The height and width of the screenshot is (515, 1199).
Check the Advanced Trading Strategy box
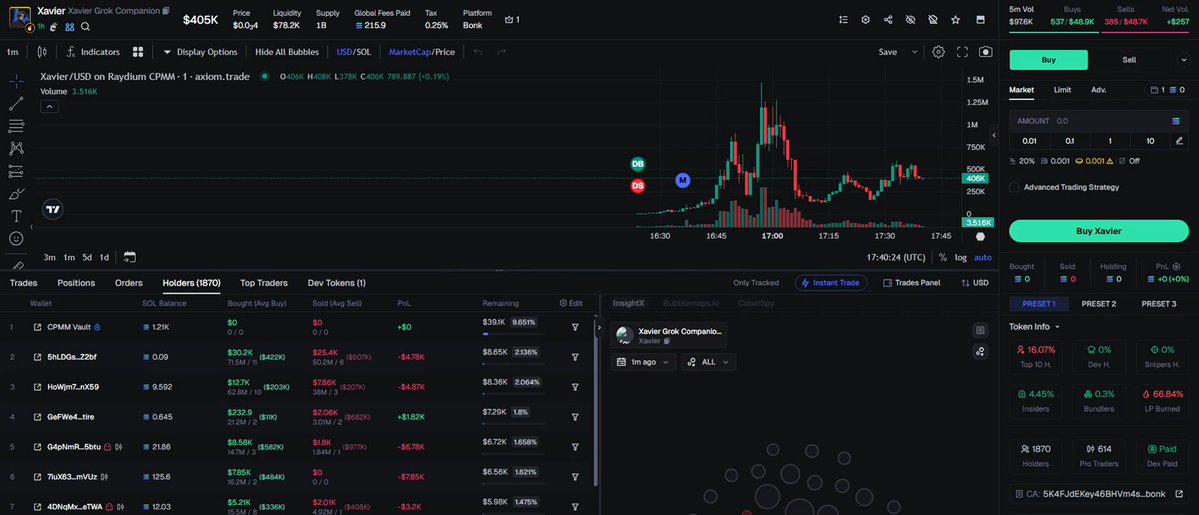(x=1014, y=187)
